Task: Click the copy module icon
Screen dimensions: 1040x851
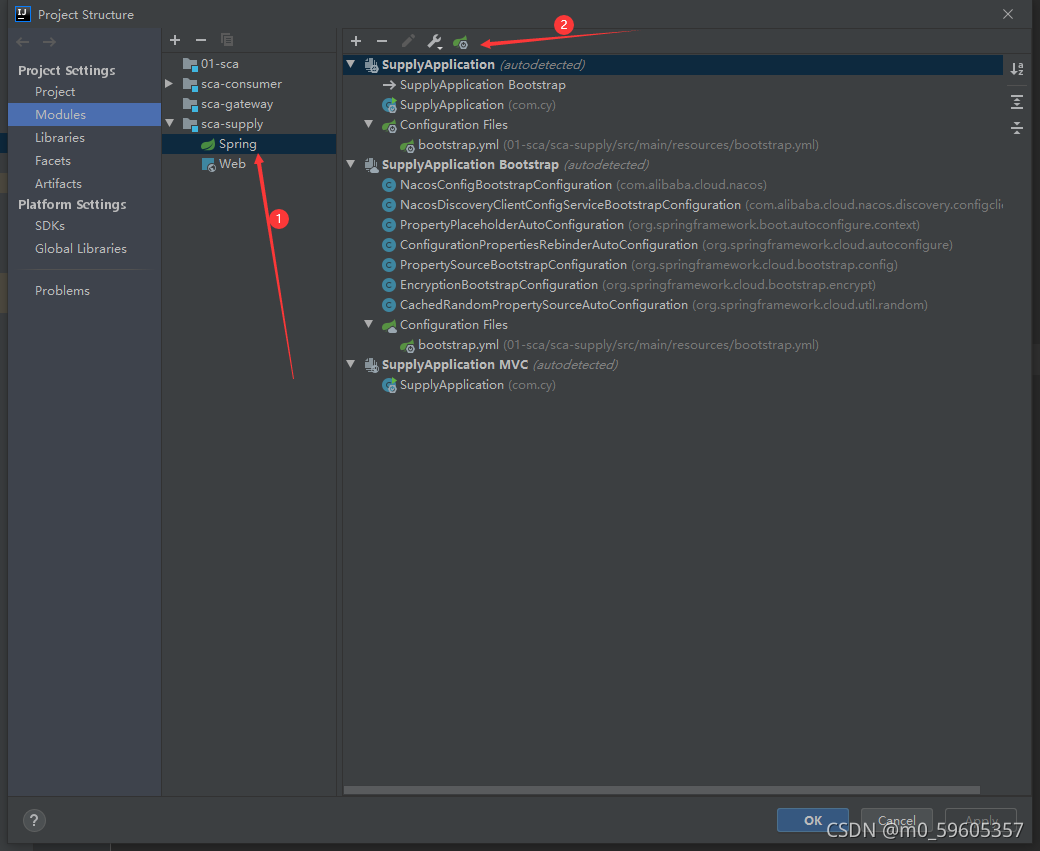Action: click(x=227, y=39)
